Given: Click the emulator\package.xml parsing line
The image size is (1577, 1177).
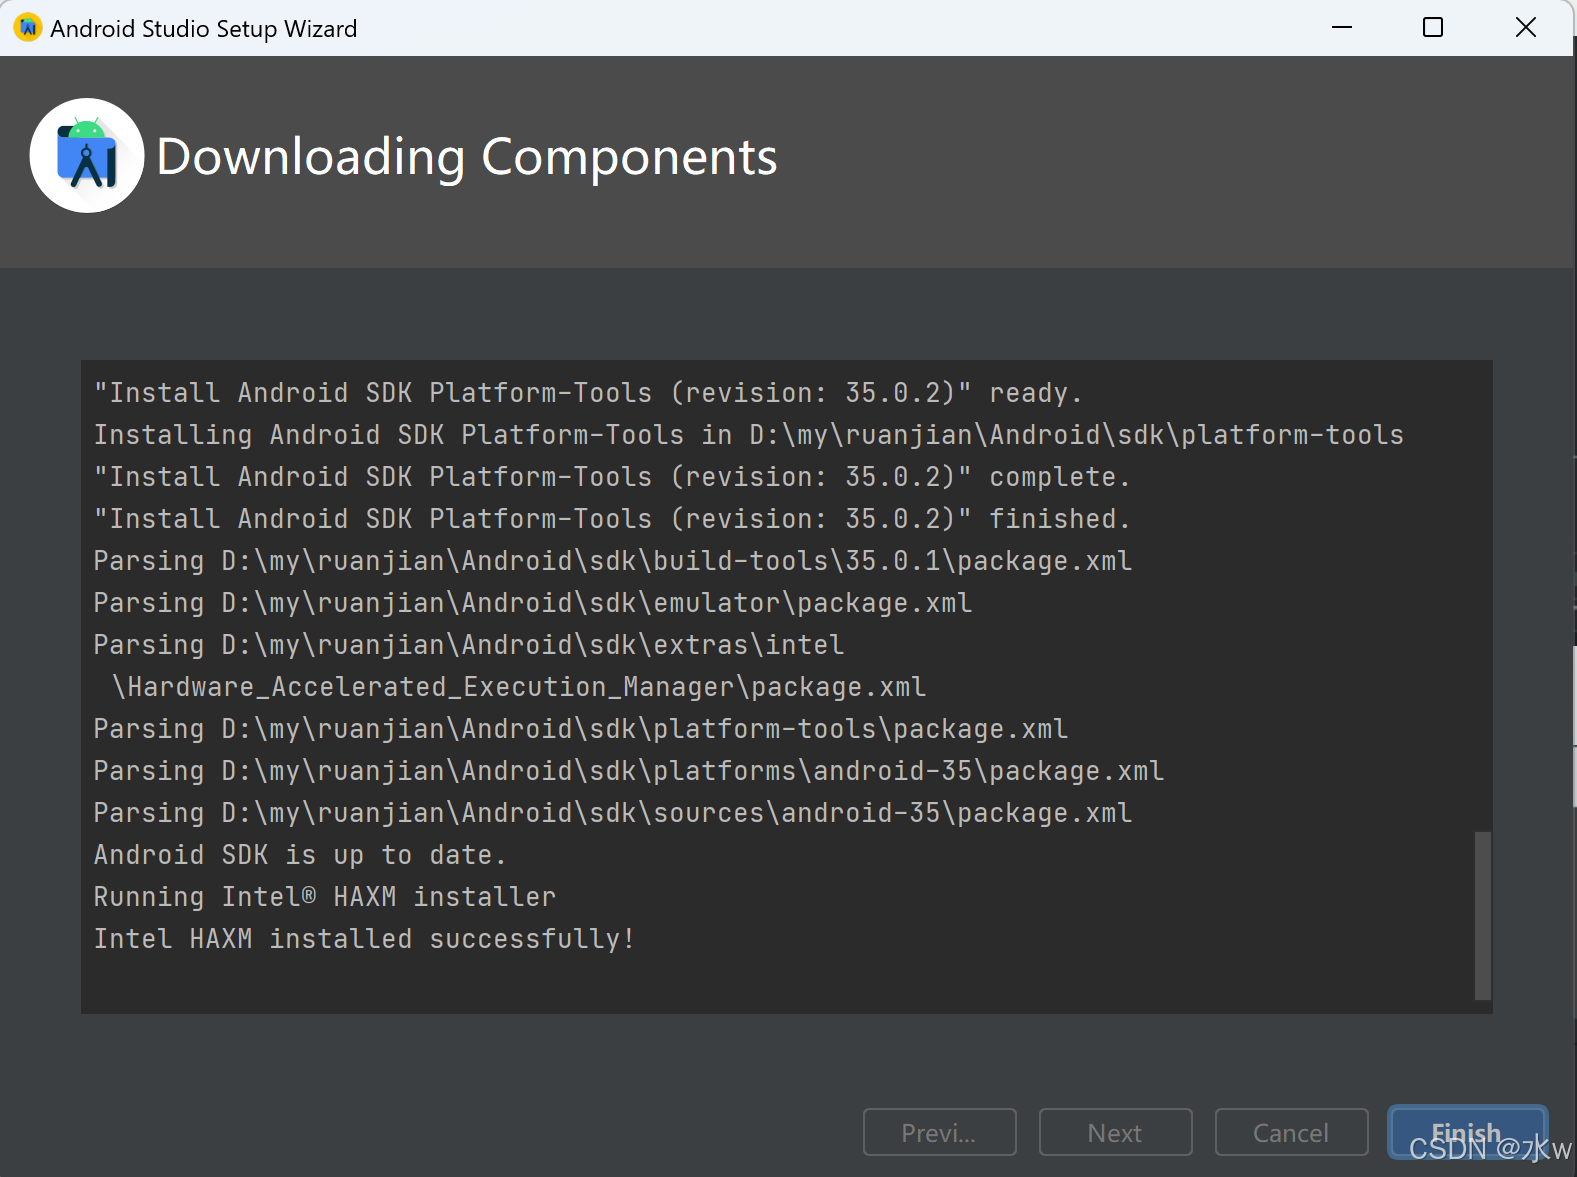Looking at the screenshot, I should click(532, 602).
